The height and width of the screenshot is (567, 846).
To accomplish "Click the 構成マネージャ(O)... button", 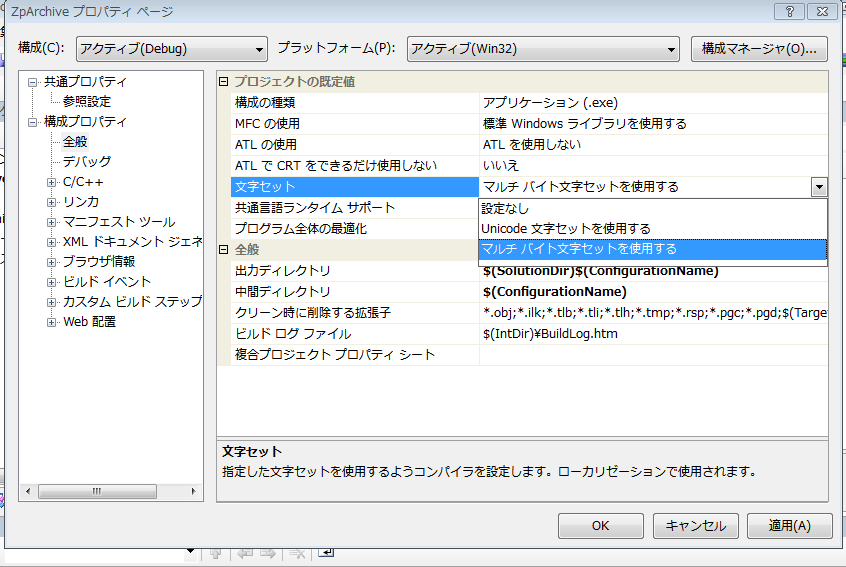I will click(759, 49).
